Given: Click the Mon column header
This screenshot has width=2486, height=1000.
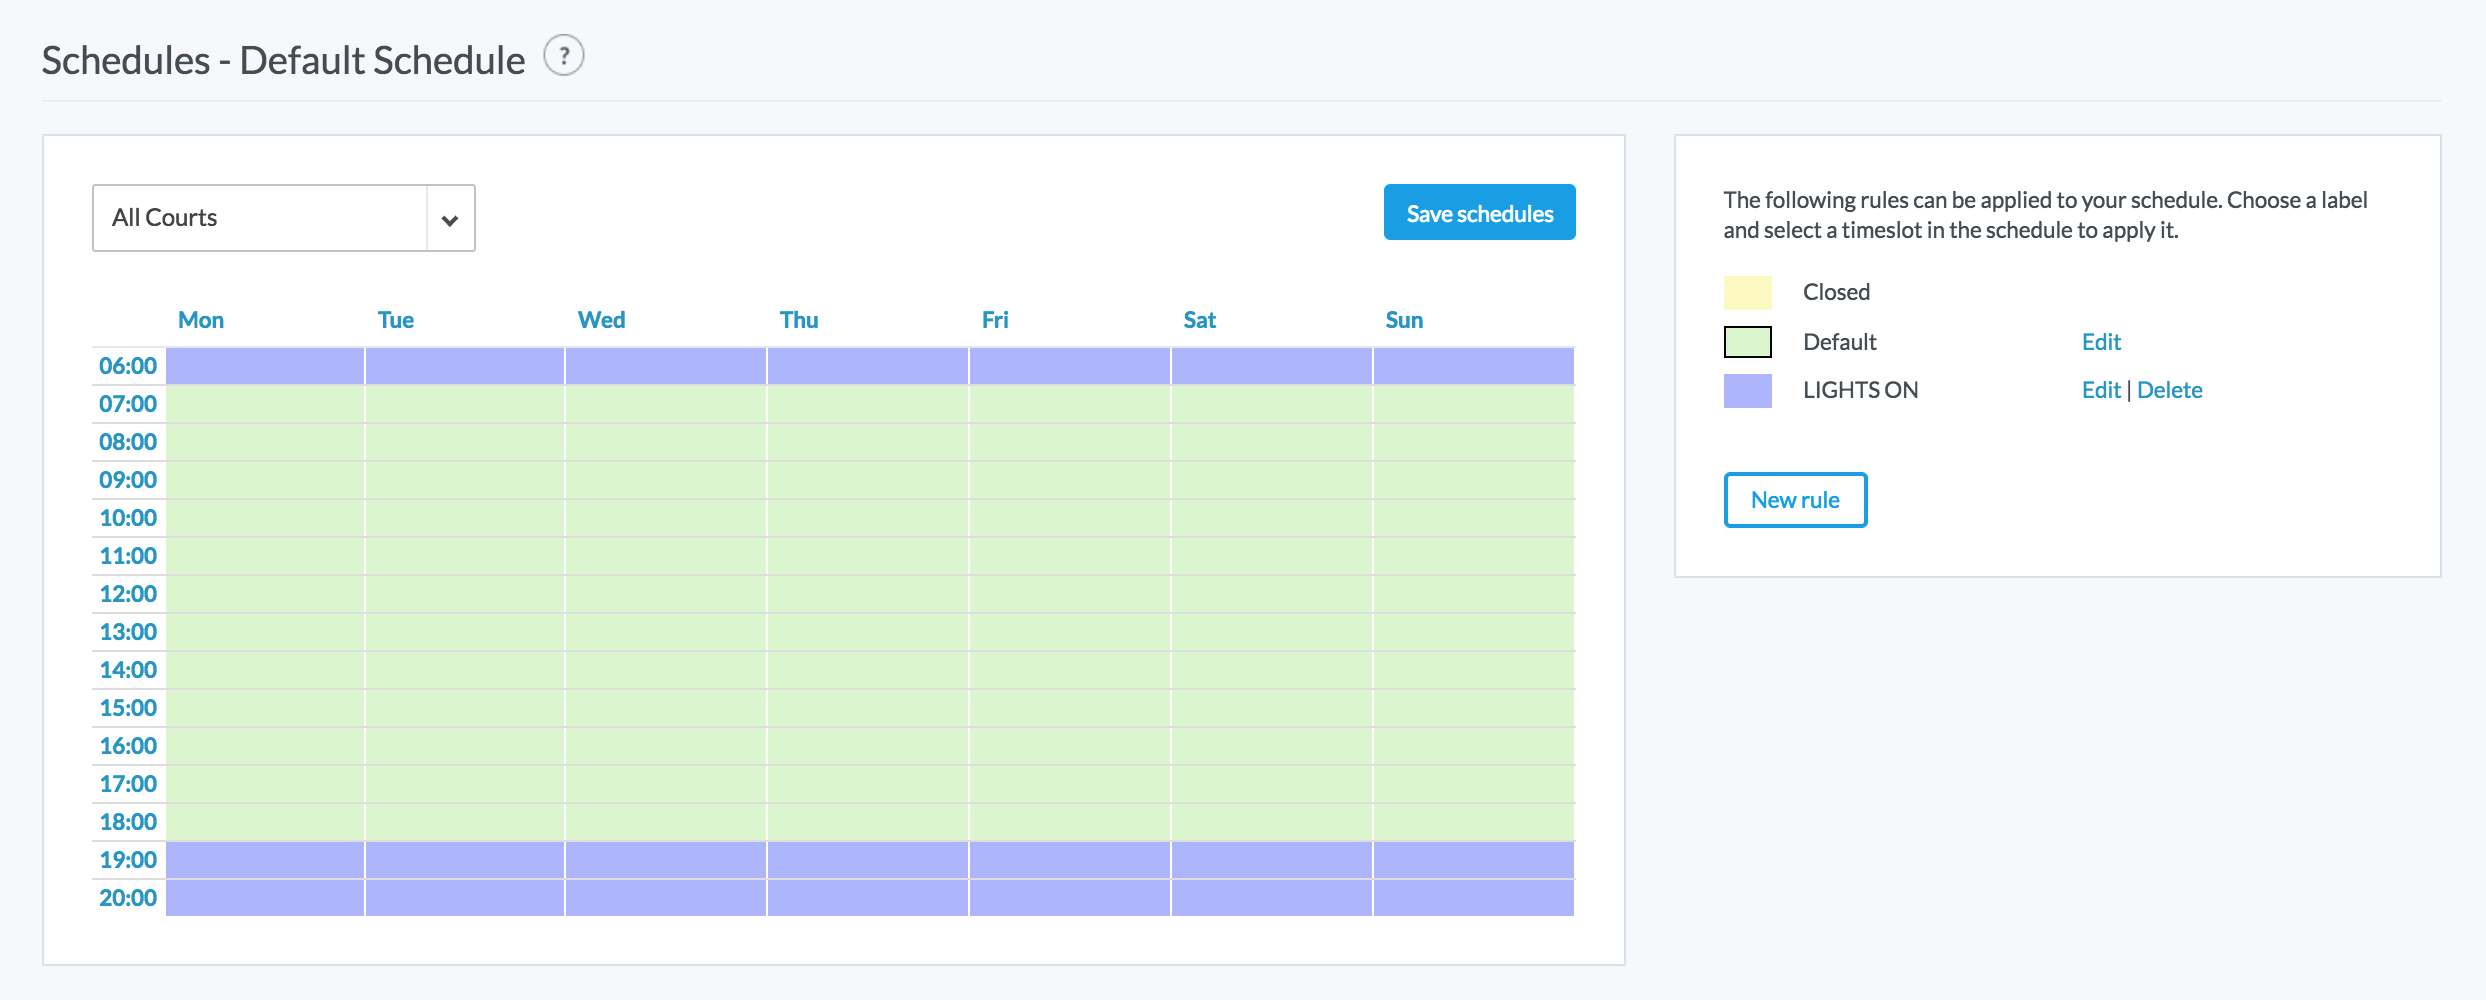Looking at the screenshot, I should coord(201,320).
